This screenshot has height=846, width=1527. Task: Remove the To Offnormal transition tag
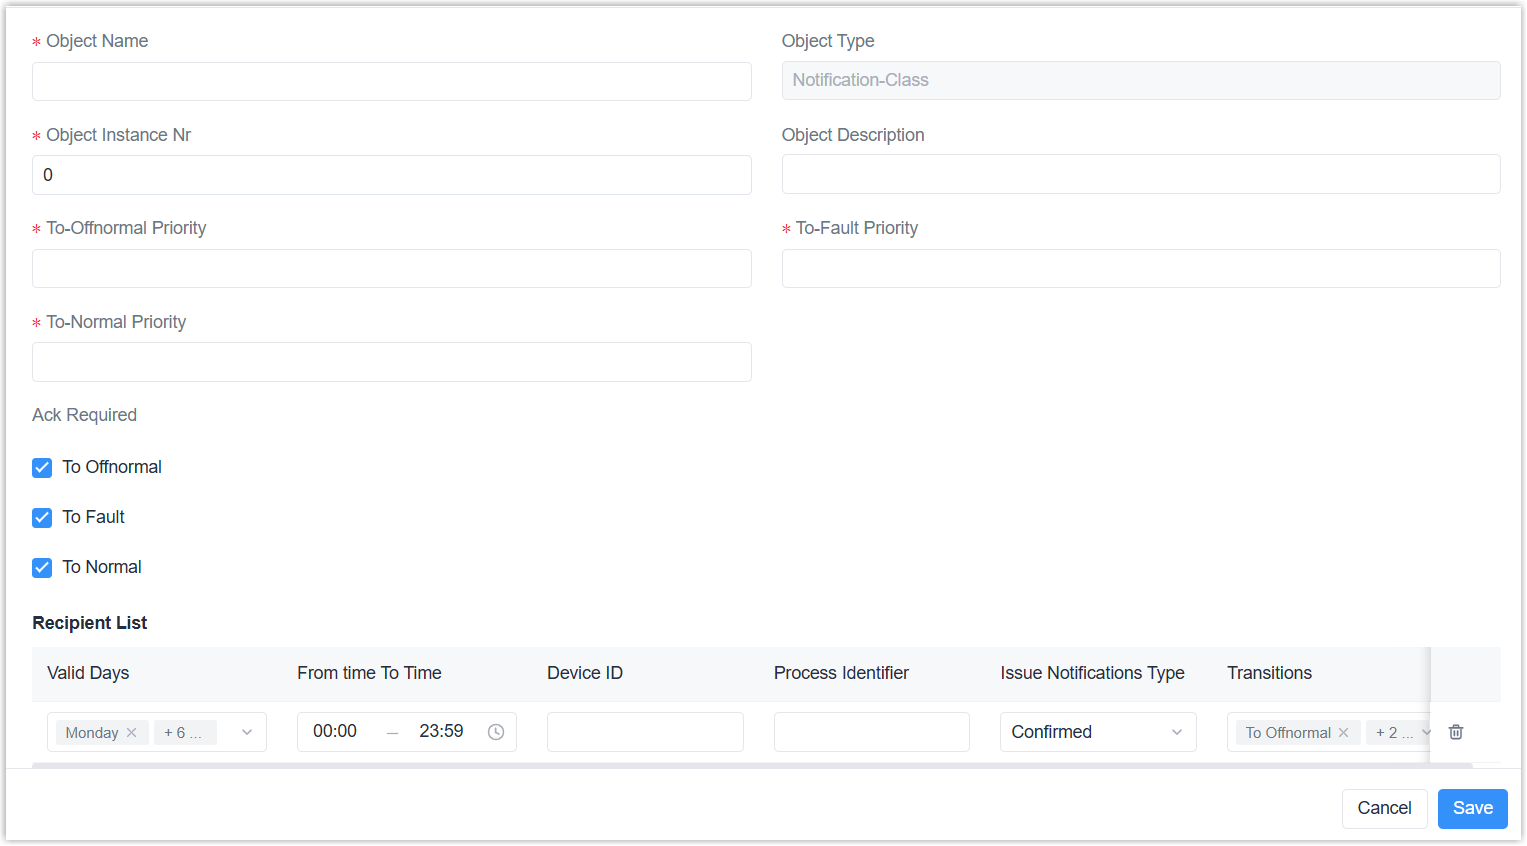pos(1344,733)
